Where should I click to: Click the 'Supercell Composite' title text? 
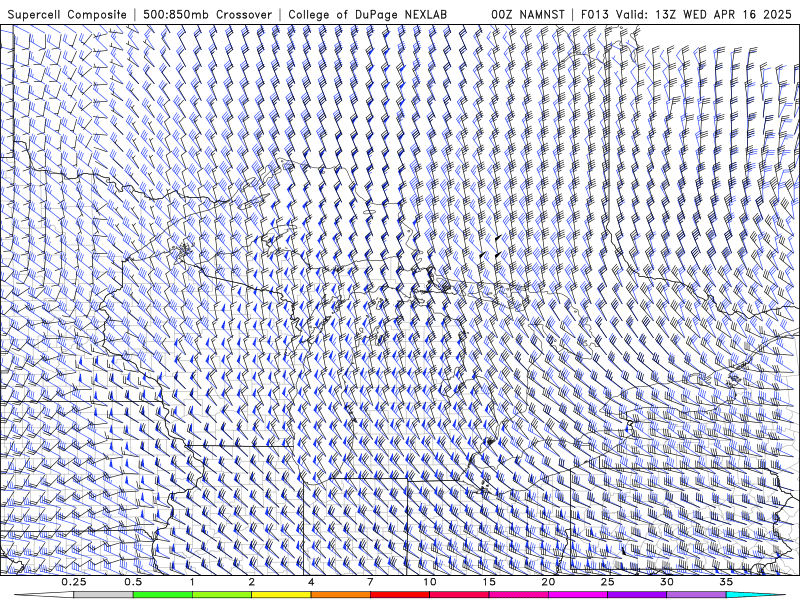click(67, 14)
